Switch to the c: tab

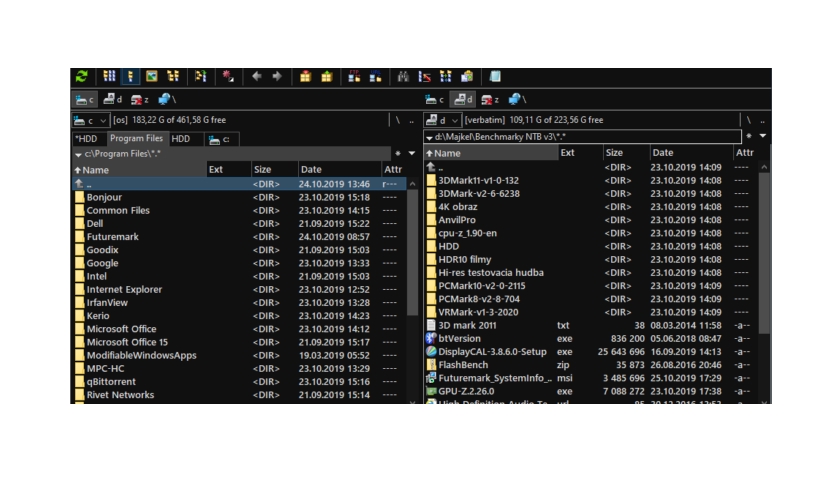(219, 139)
